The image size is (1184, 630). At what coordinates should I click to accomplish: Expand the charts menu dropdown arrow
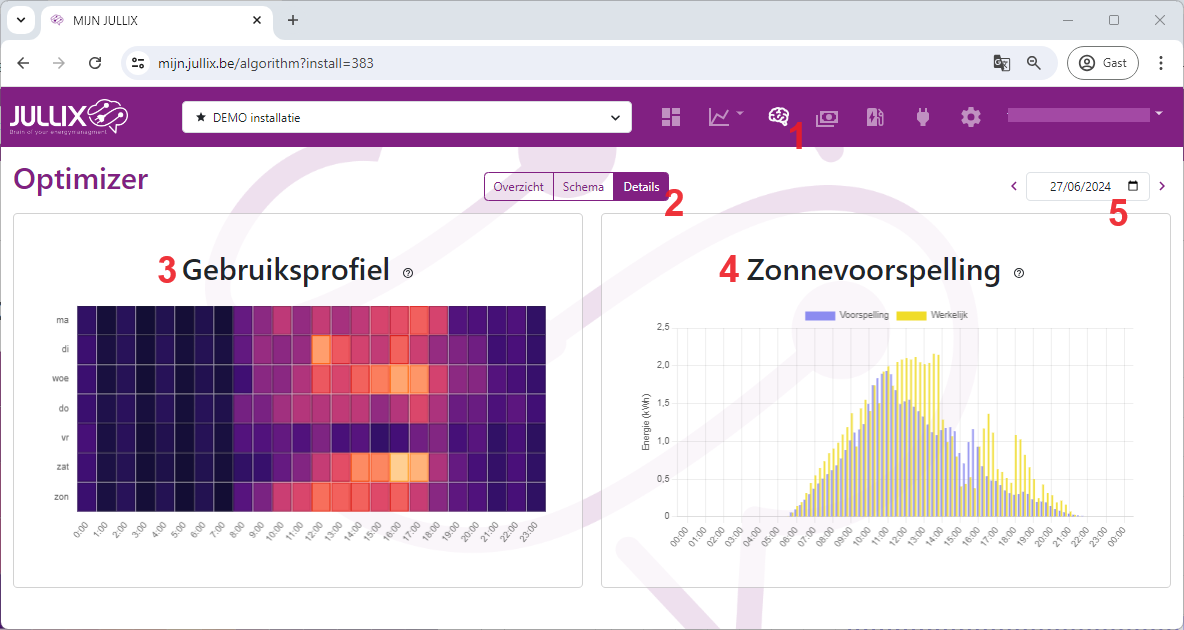pyautogui.click(x=740, y=114)
